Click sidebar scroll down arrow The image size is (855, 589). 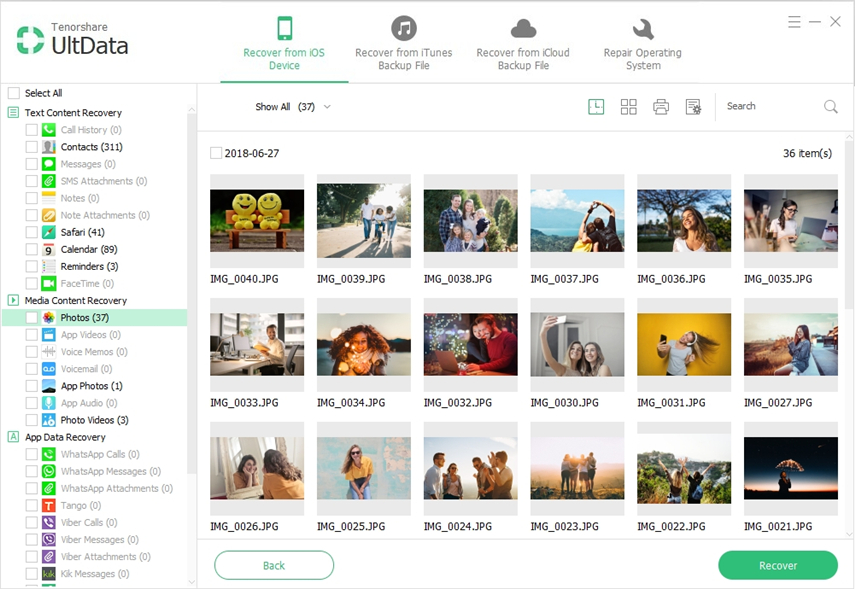(x=191, y=582)
